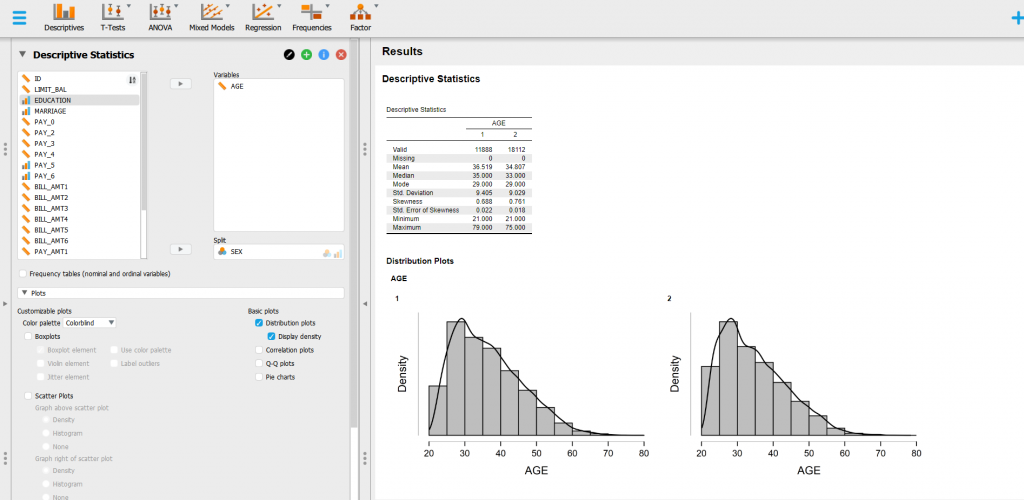Image resolution: width=1024 pixels, height=500 pixels.
Task: Open the Regression menu
Action: coord(263,17)
